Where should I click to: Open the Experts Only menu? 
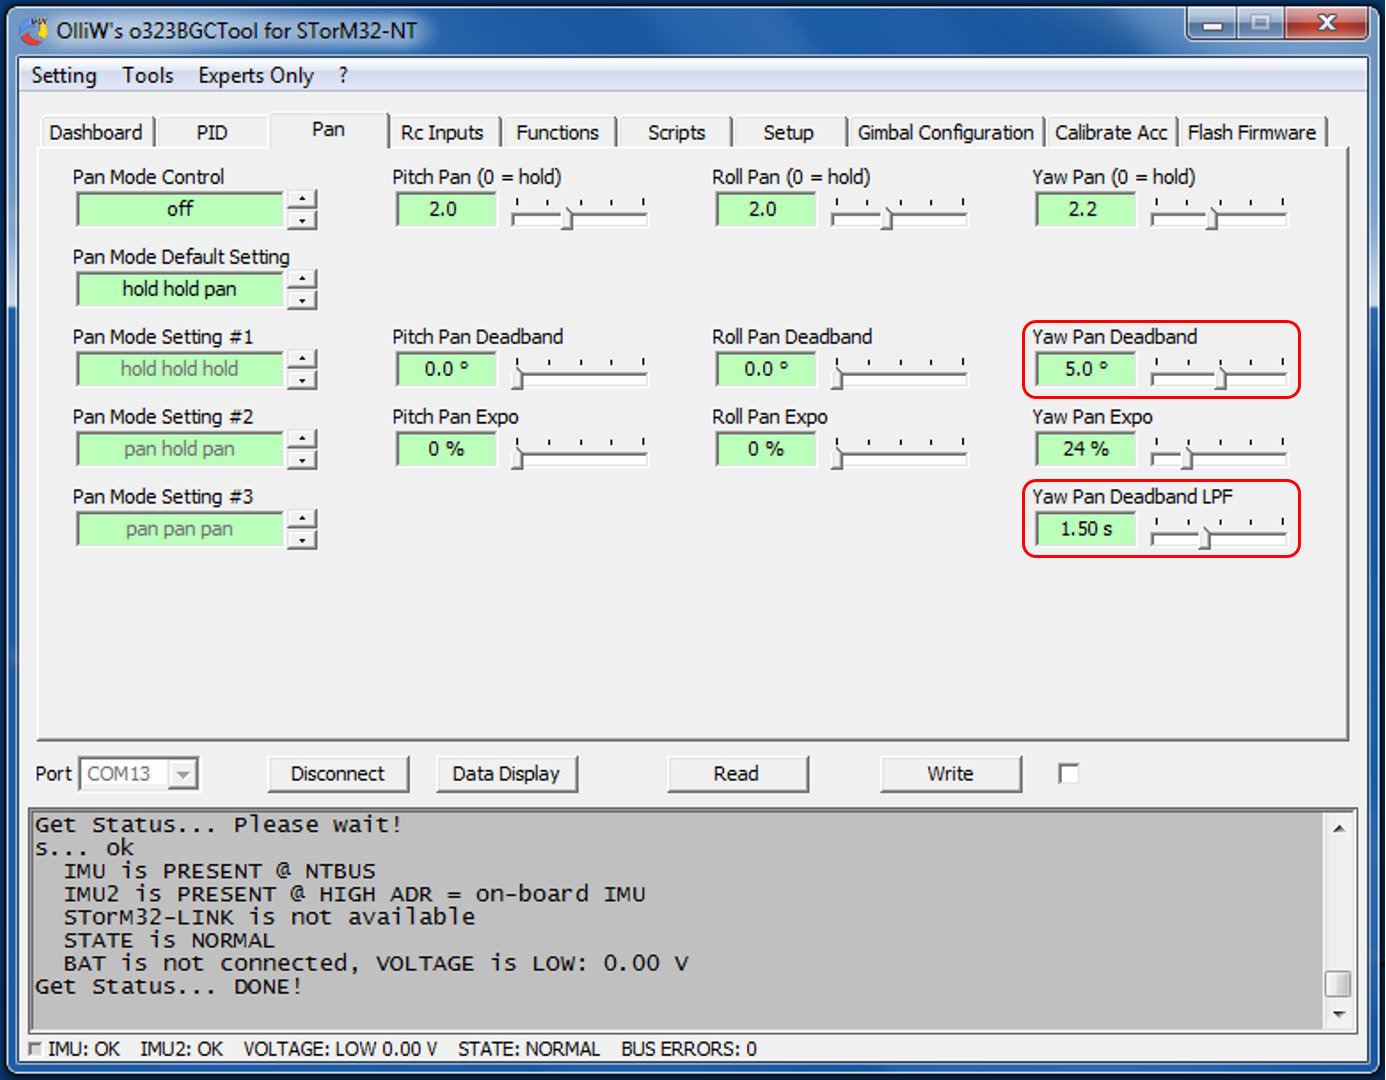(x=255, y=76)
